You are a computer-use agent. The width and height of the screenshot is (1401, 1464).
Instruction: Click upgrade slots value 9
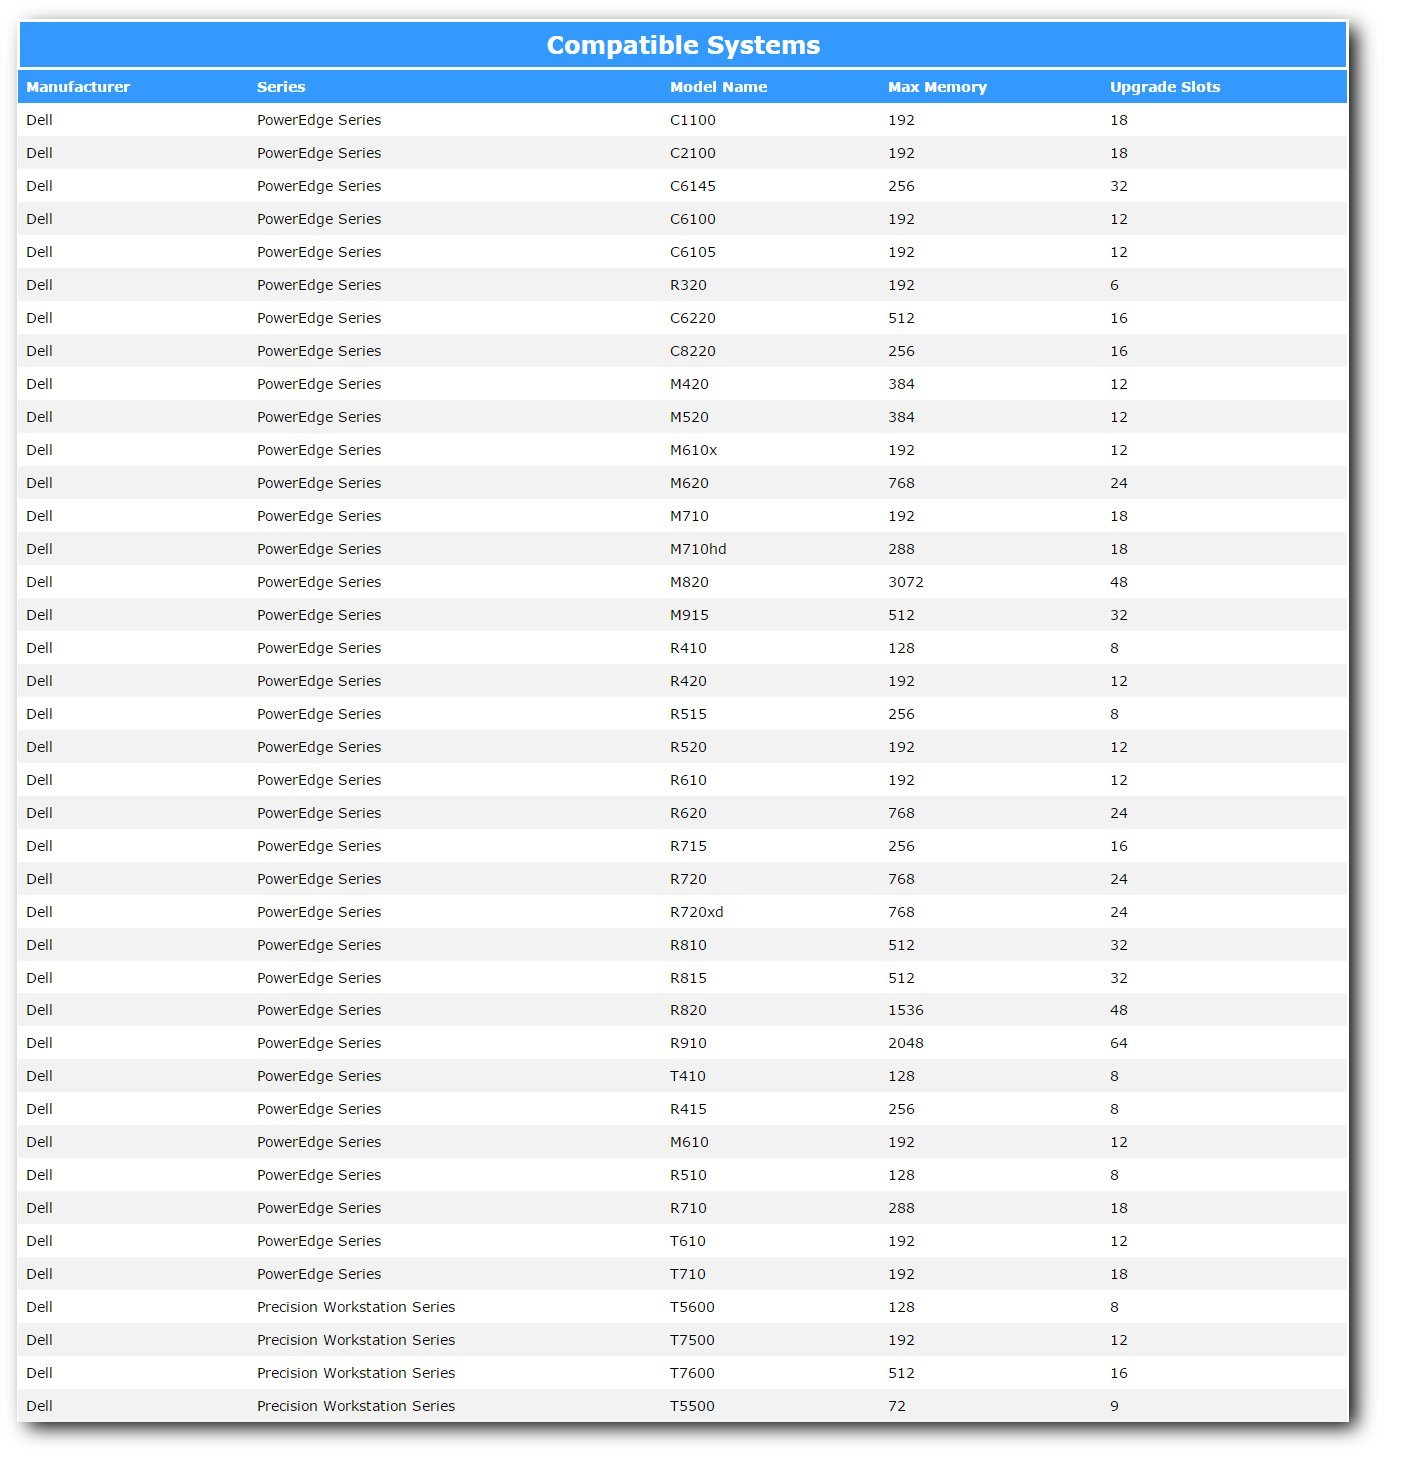tap(1114, 1406)
